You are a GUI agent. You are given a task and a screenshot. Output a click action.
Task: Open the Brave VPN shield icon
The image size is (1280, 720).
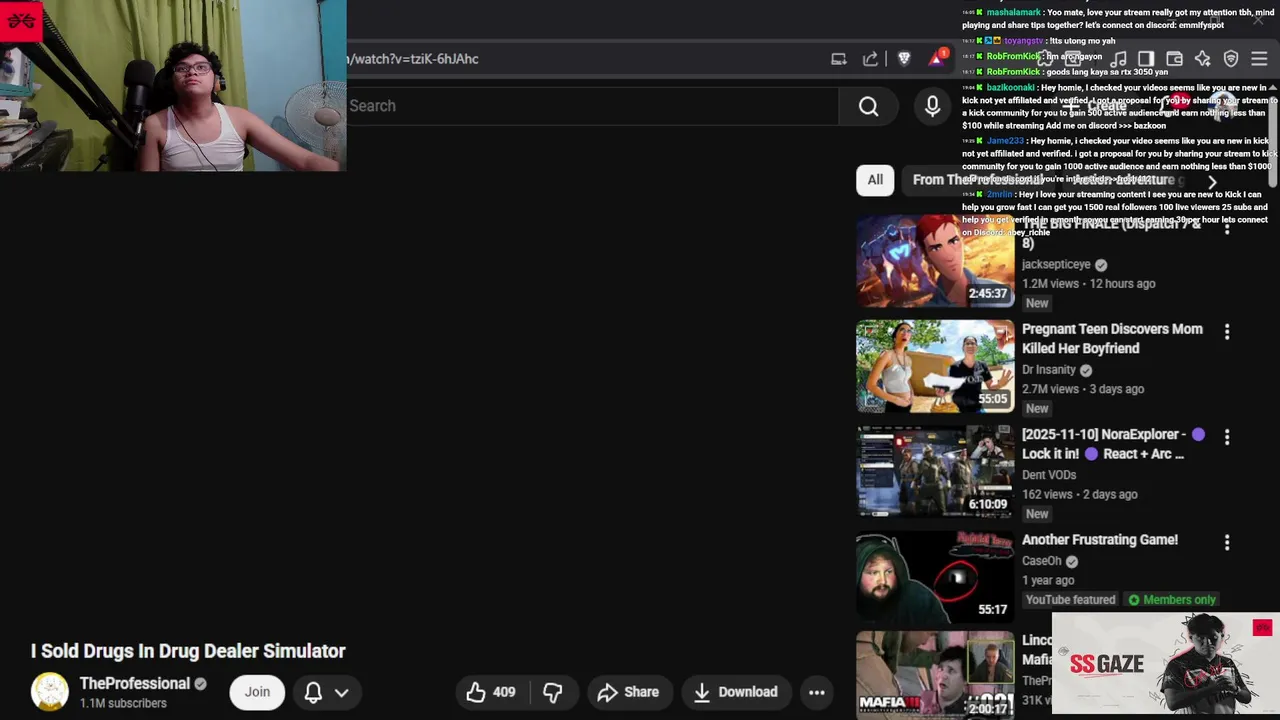pos(1231,59)
